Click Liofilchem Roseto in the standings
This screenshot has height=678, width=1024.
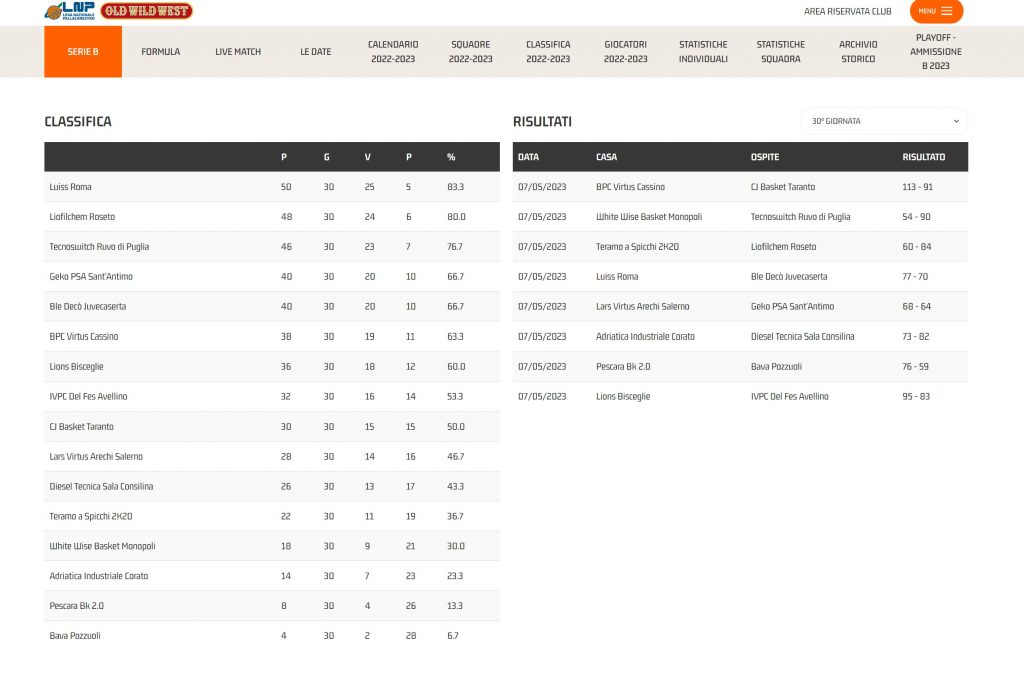(82, 217)
